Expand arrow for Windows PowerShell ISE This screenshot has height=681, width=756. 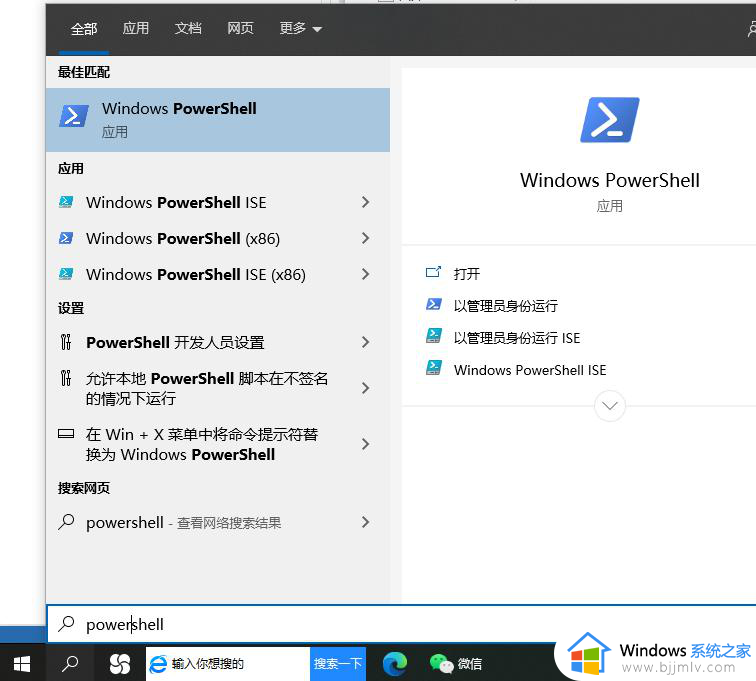tap(365, 202)
